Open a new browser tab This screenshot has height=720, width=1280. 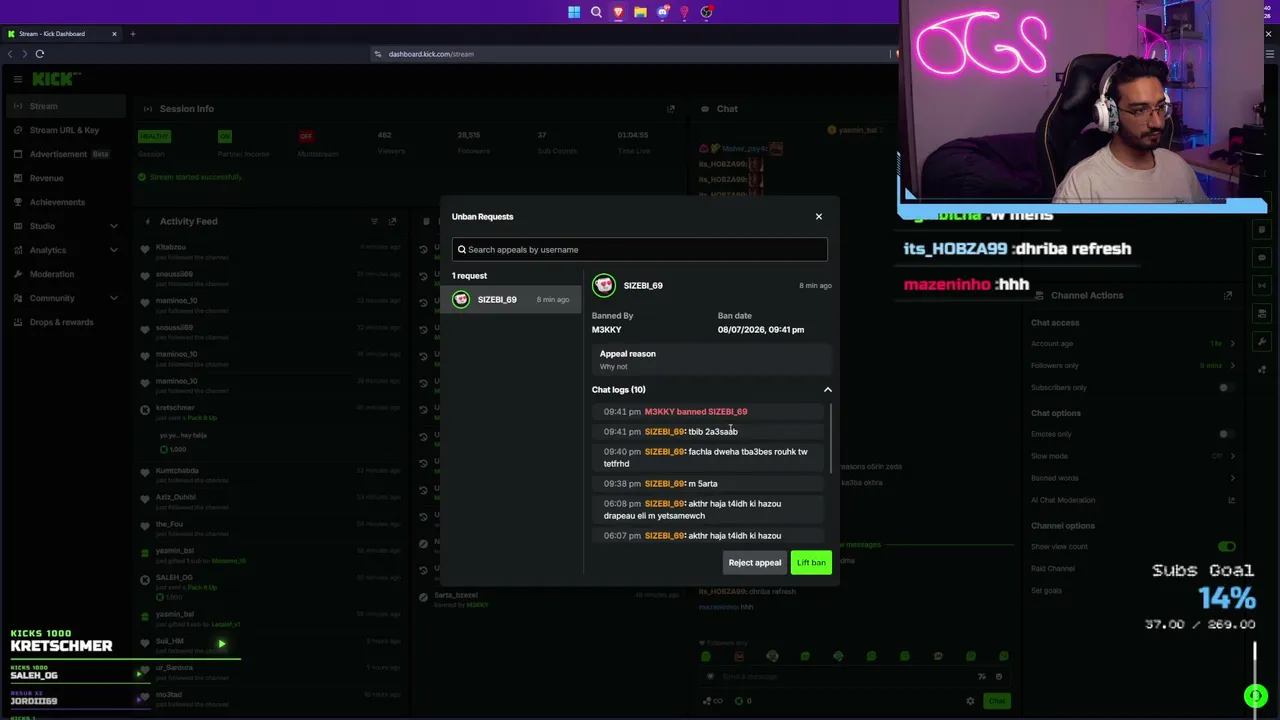(x=132, y=34)
